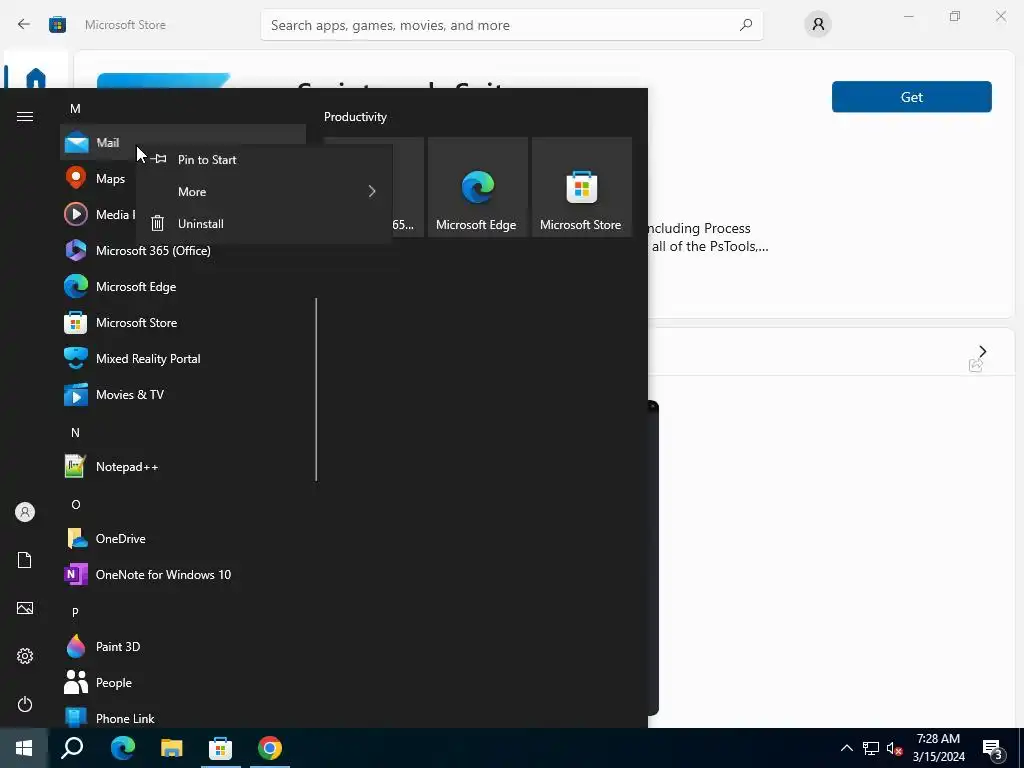This screenshot has width=1024, height=768.
Task: Choose Pin to Start in context menu
Action: pyautogui.click(x=264, y=159)
